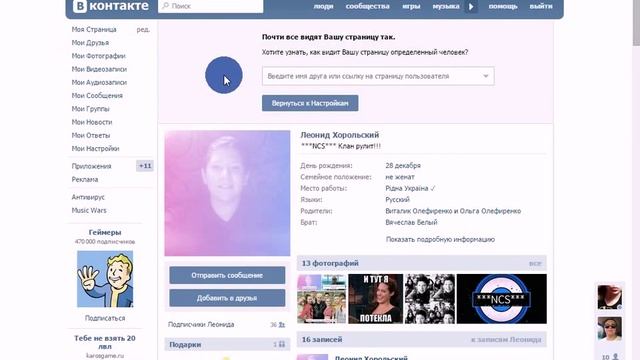Open Мои Новости
This screenshot has height=360, width=640.
coord(92,122)
